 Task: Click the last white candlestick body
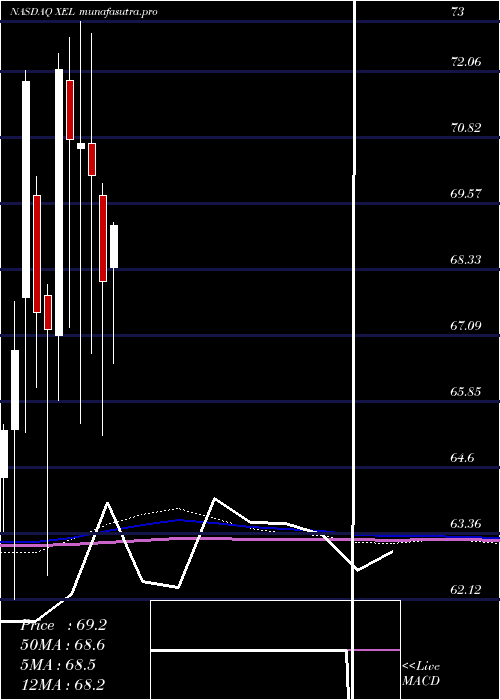(114, 246)
